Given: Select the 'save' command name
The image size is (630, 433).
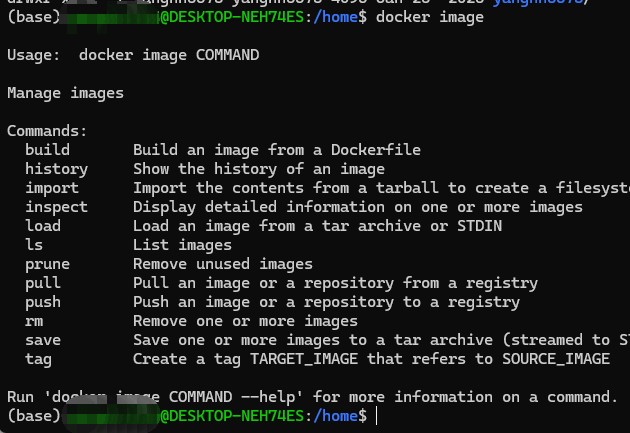Looking at the screenshot, I should (x=43, y=341).
